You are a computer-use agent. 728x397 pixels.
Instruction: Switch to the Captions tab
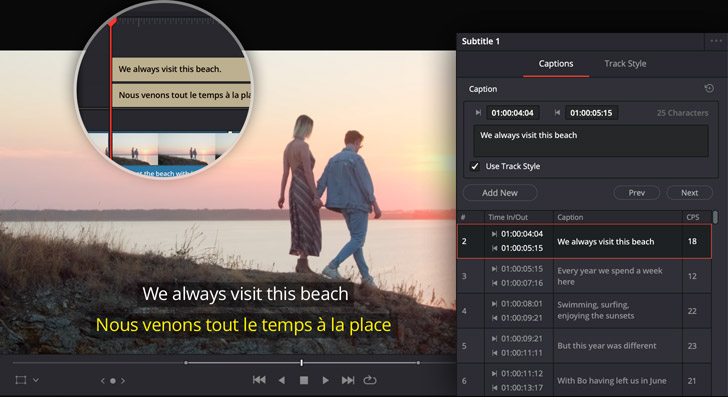click(556, 64)
